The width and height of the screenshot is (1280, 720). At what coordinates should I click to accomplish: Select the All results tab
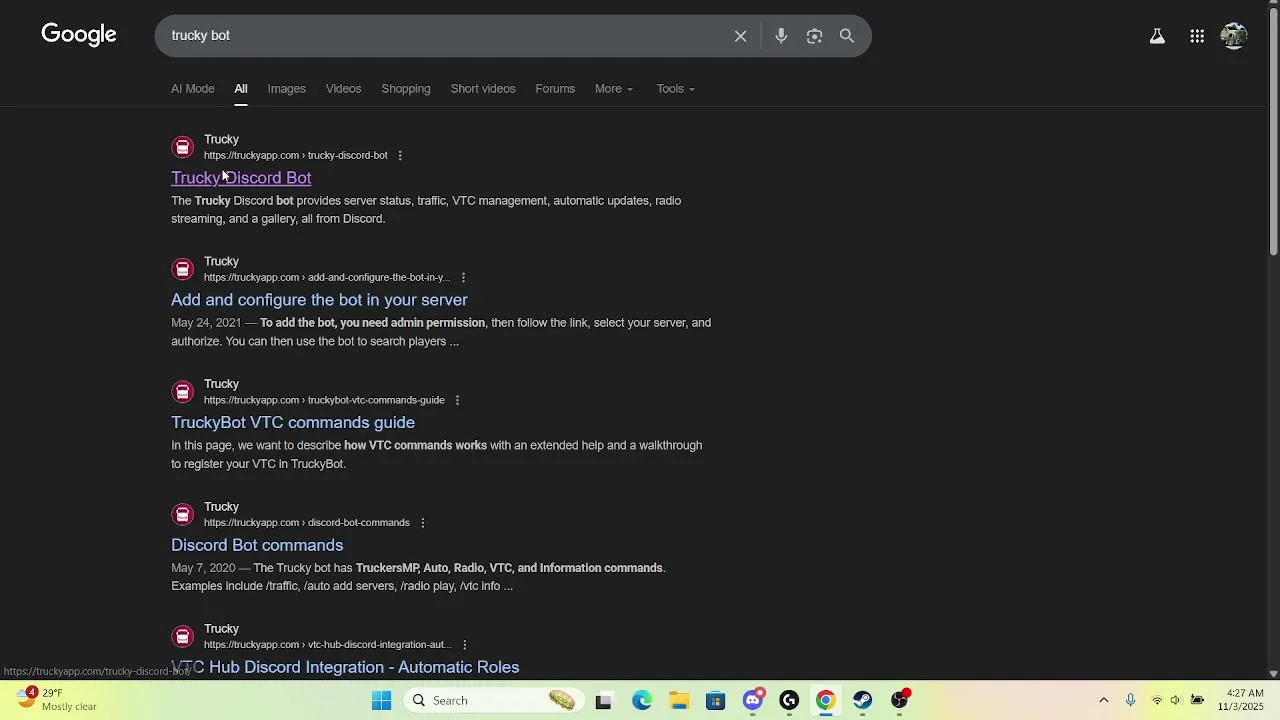241,89
